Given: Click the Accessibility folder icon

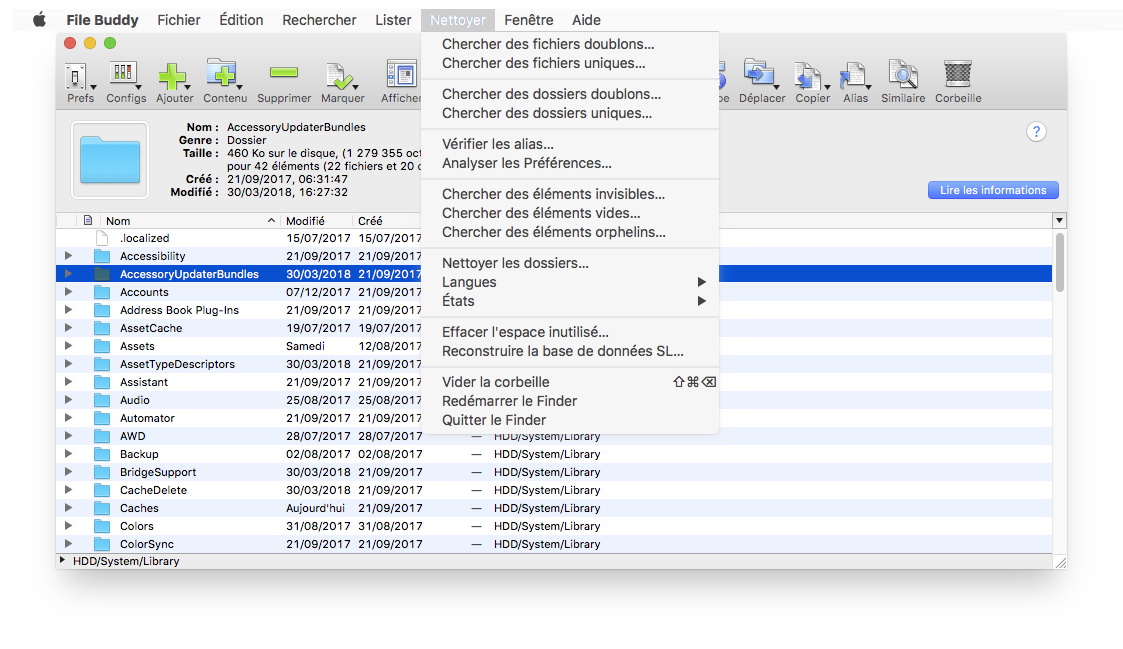Looking at the screenshot, I should [x=102, y=256].
